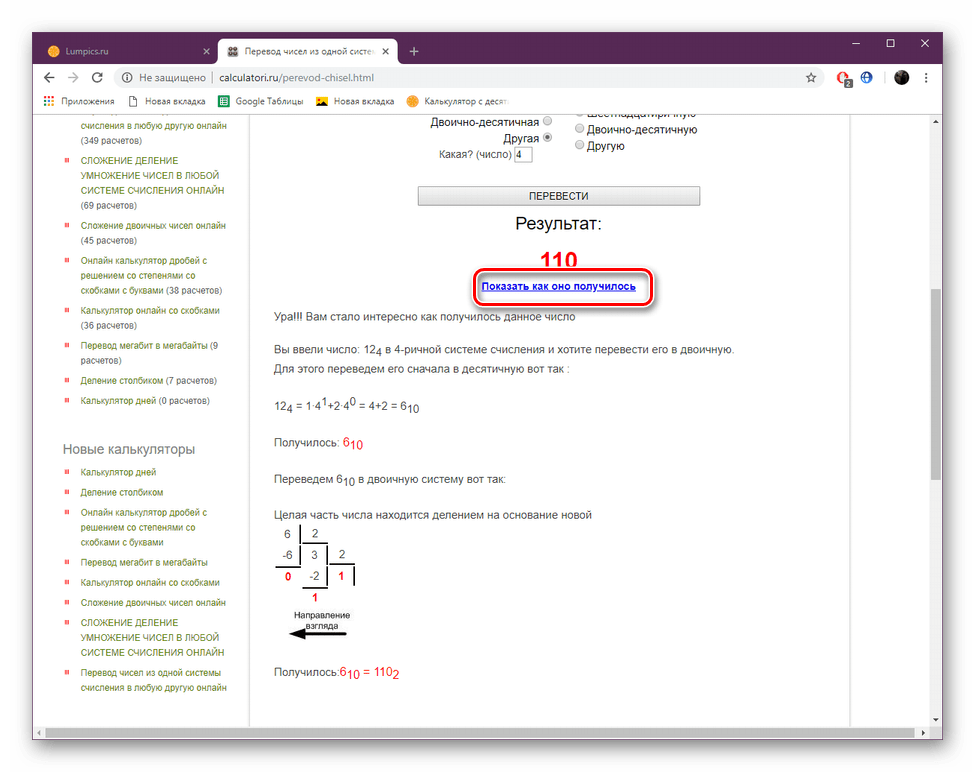Click the vertical scrollbar thumb
Image resolution: width=975 pixels, height=772 pixels.
point(936,384)
